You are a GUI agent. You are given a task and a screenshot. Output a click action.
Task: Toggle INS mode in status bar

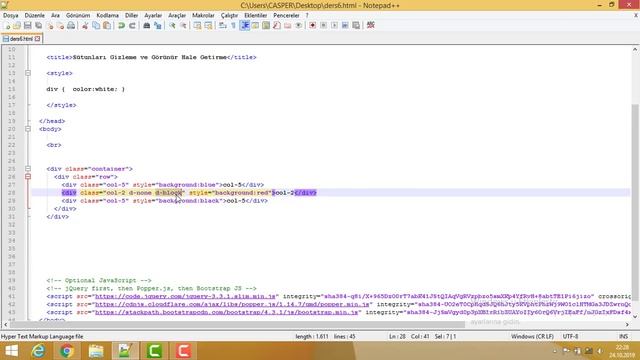point(623,336)
